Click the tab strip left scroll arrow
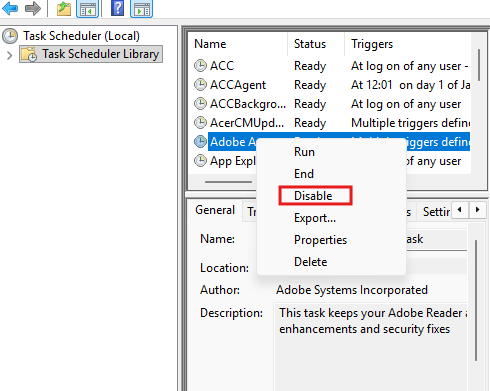Viewport: 490px width, 391px height. [460, 210]
